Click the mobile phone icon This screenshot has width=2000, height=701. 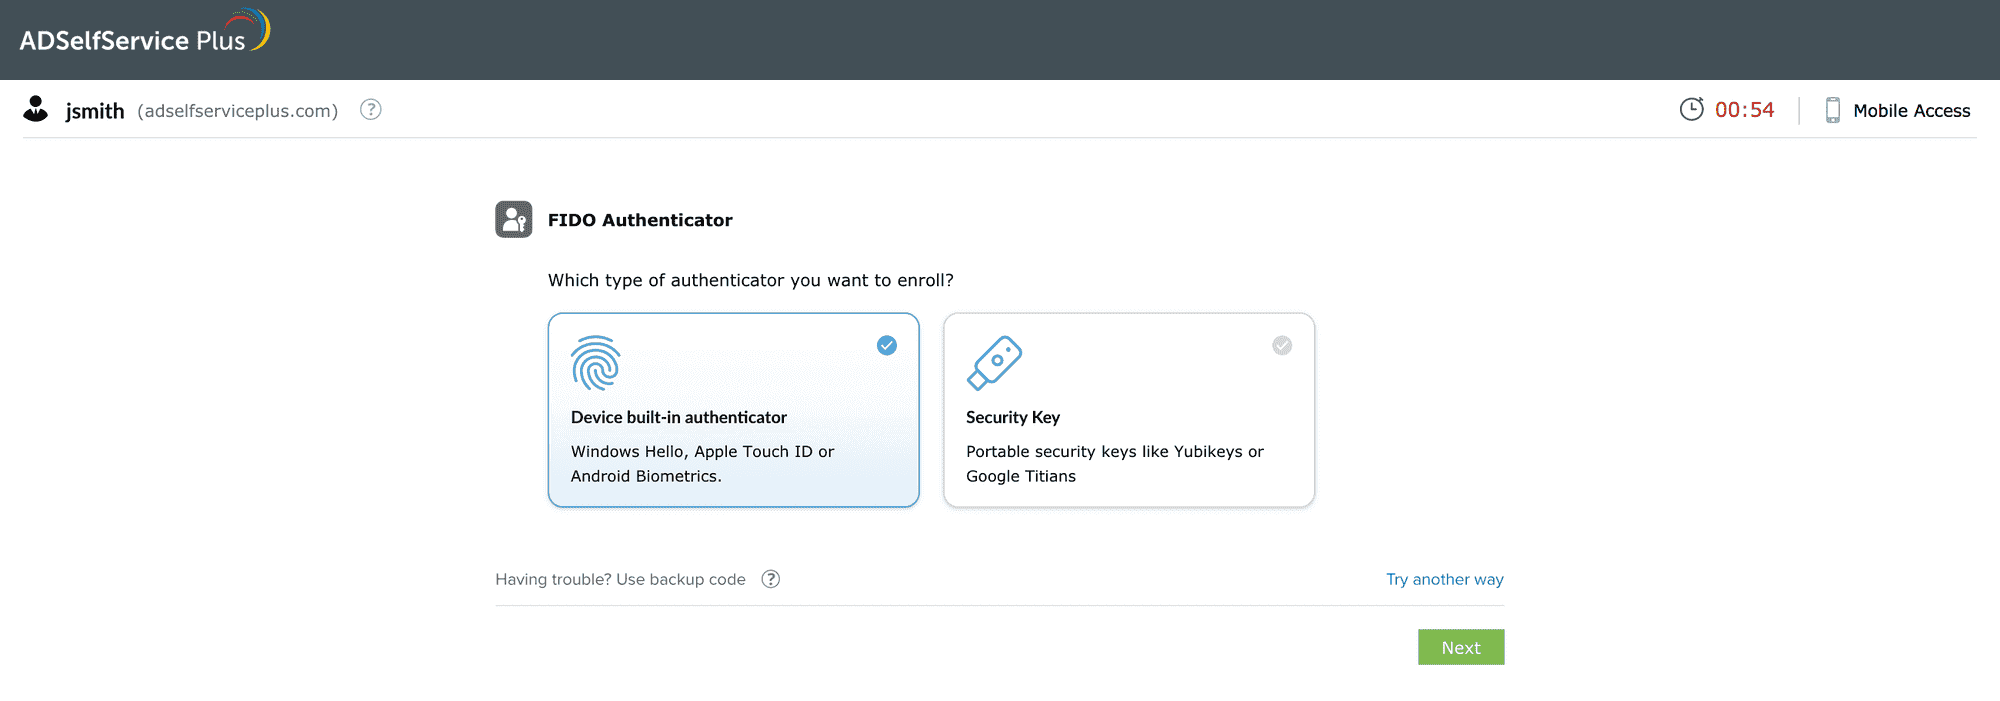[1832, 110]
